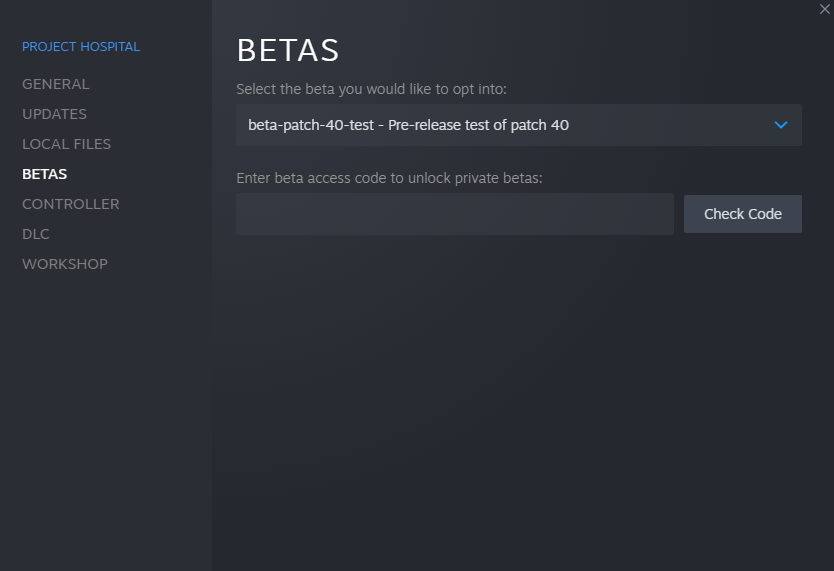Navigate to the WORKSHOP section

[x=65, y=264]
